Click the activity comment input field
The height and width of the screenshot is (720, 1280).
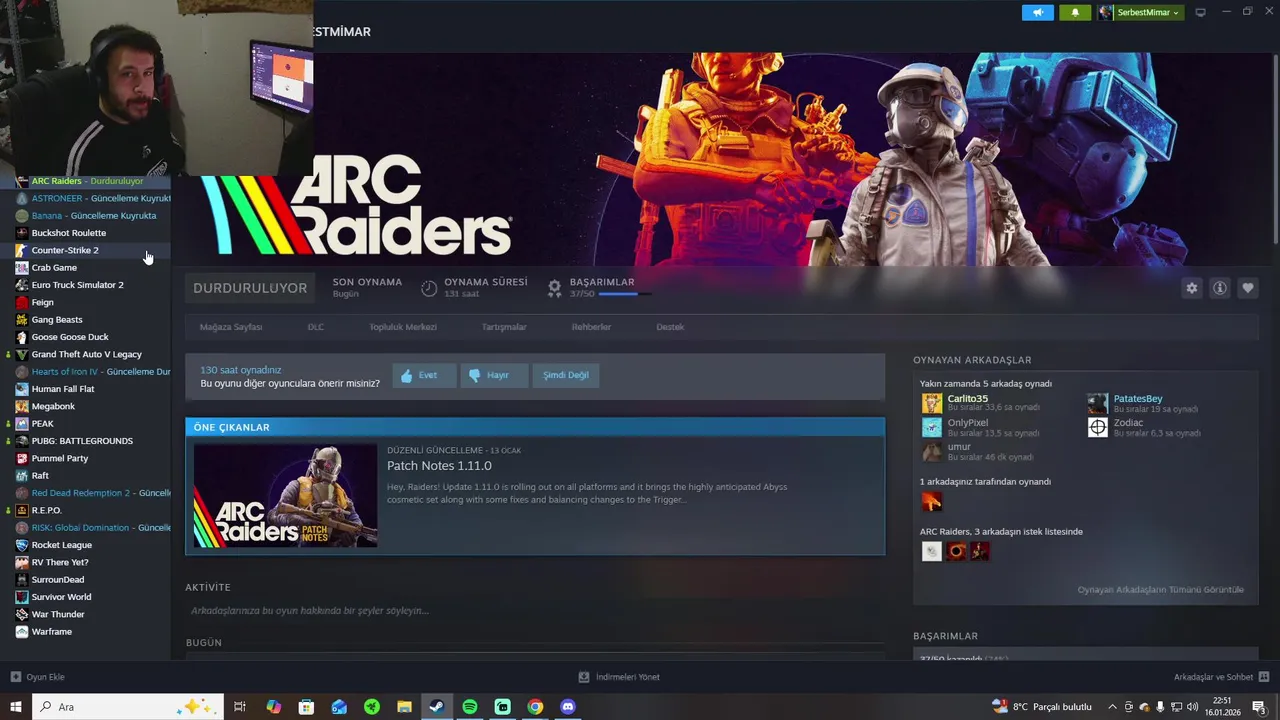coord(535,611)
